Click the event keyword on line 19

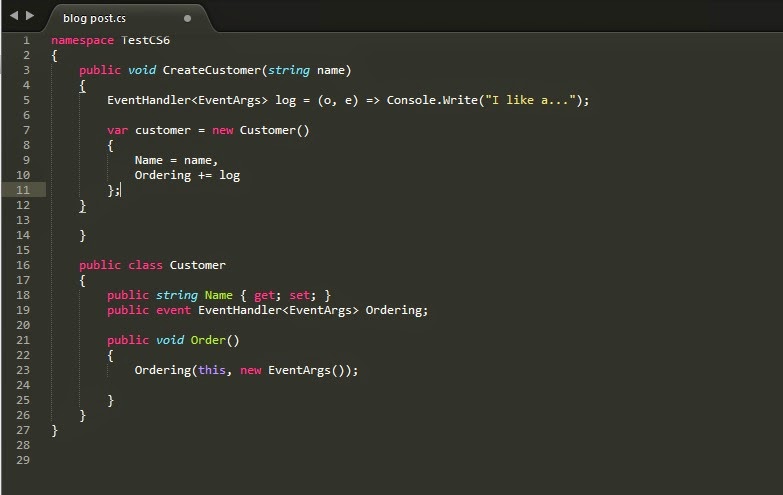click(x=173, y=310)
